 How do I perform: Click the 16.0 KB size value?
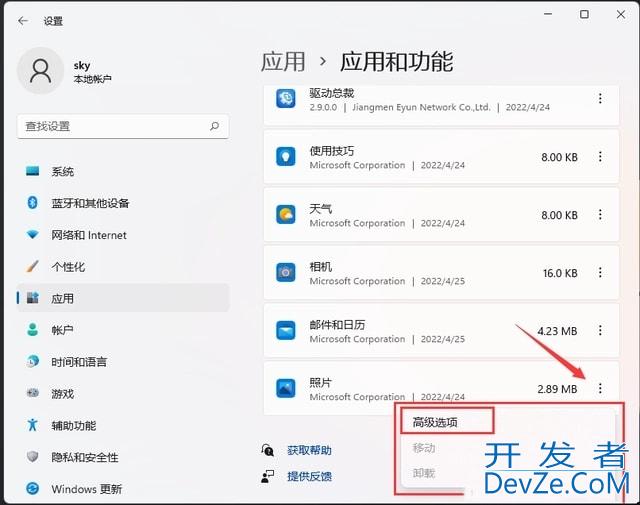click(560, 273)
